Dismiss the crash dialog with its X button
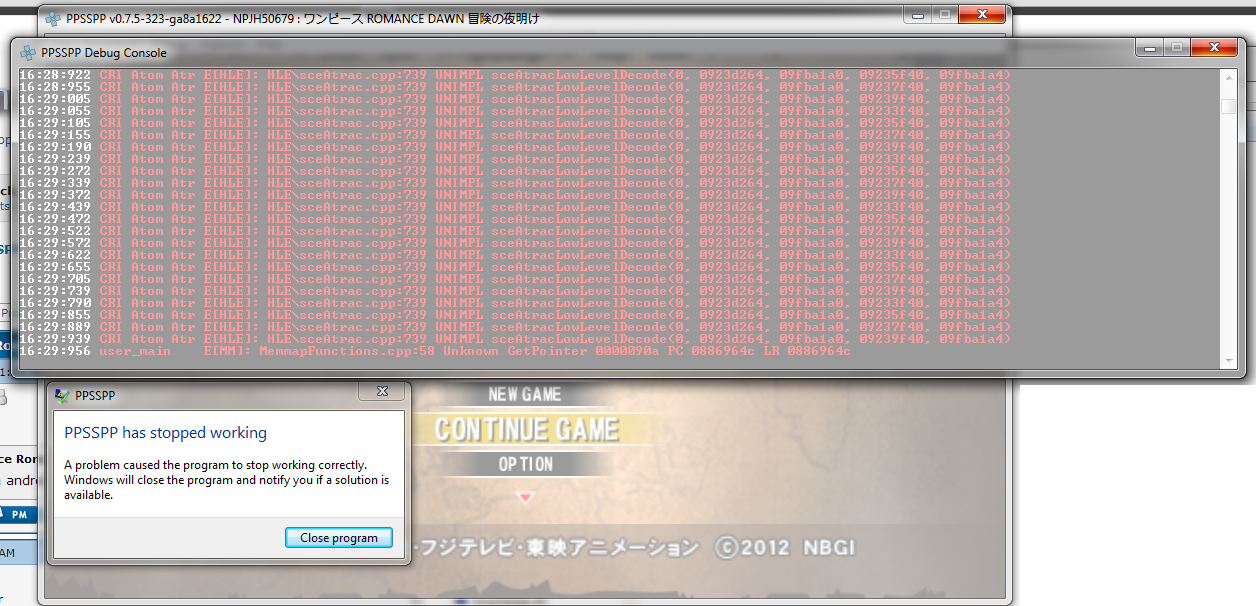 click(383, 391)
